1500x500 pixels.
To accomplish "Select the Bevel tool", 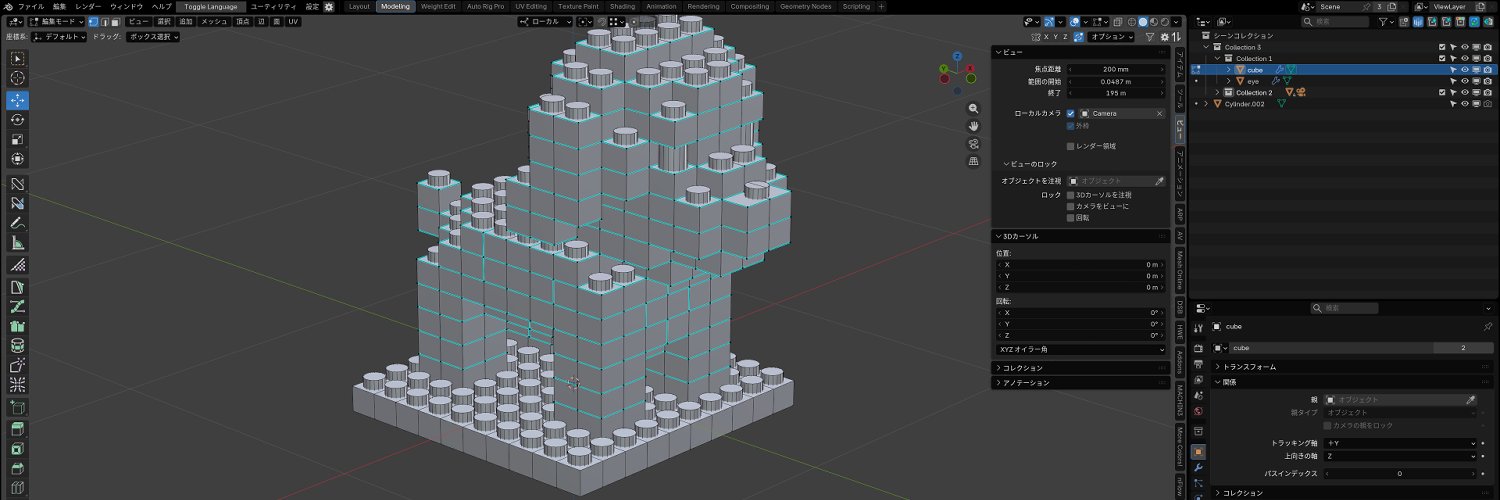I will 18,470.
